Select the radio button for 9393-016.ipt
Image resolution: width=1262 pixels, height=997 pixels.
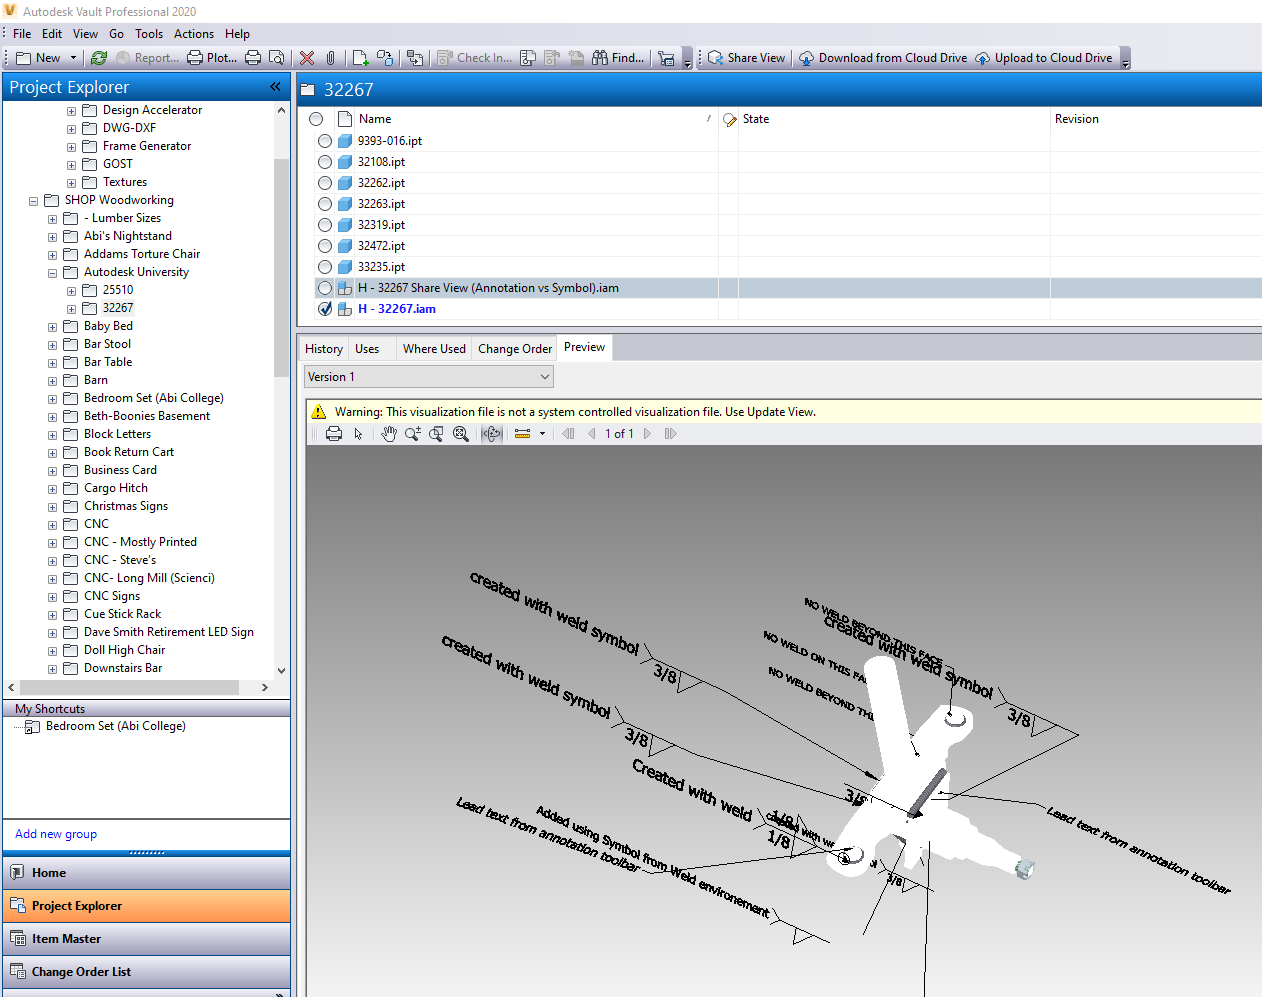click(324, 140)
